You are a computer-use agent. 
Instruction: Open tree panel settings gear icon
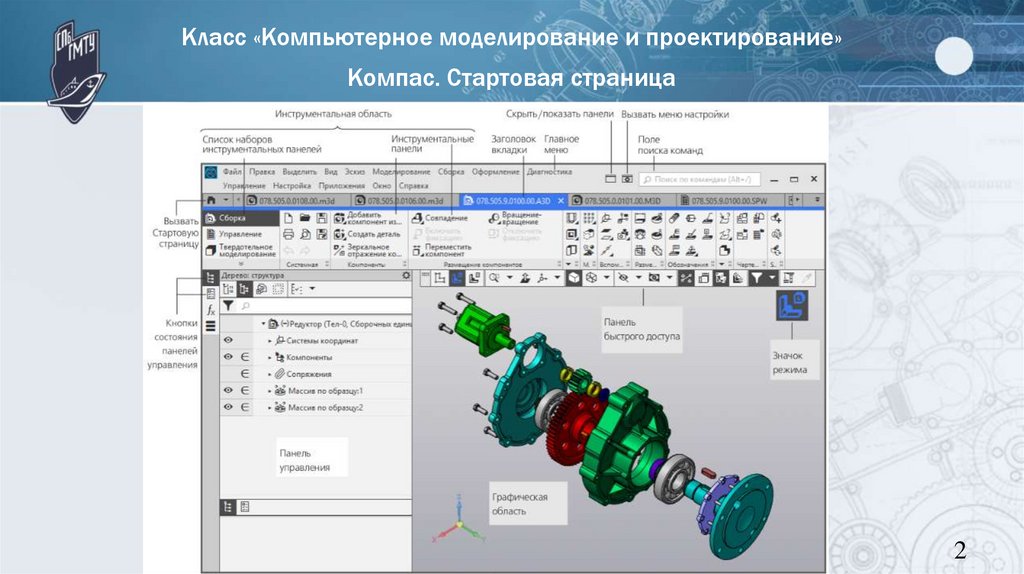click(406, 276)
